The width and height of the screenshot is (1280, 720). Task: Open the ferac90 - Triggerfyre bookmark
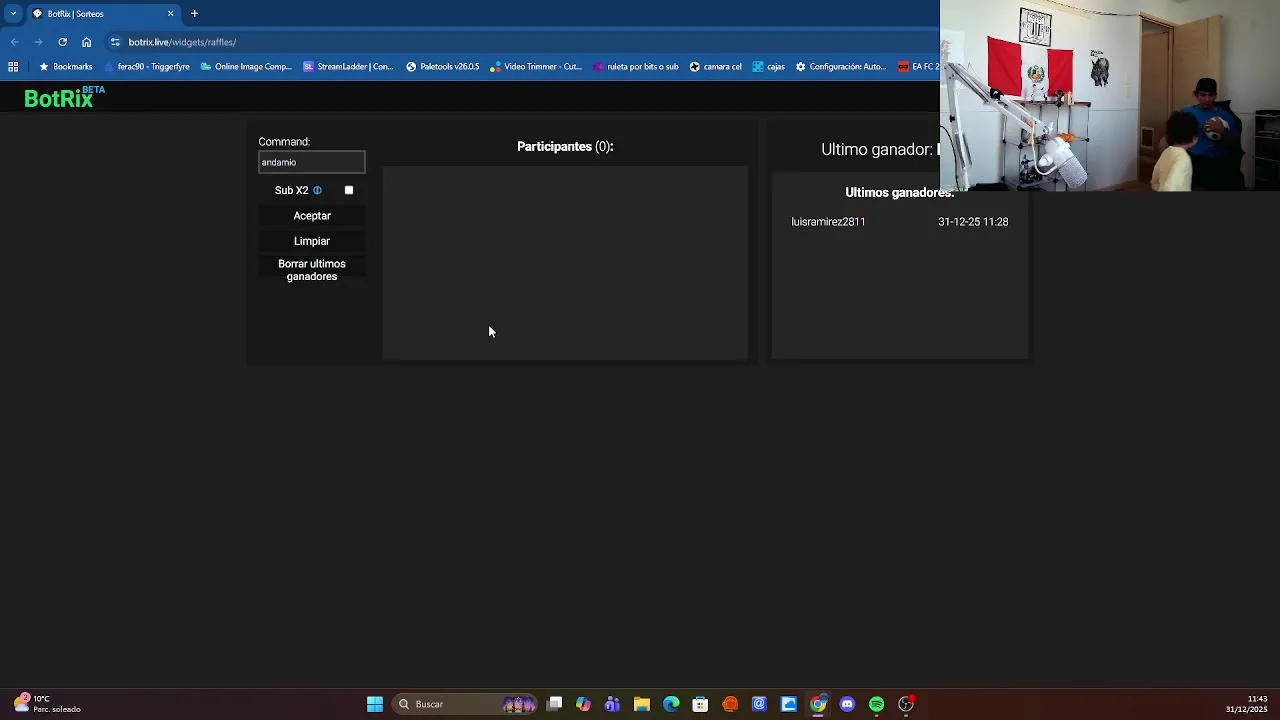pyautogui.click(x=146, y=67)
